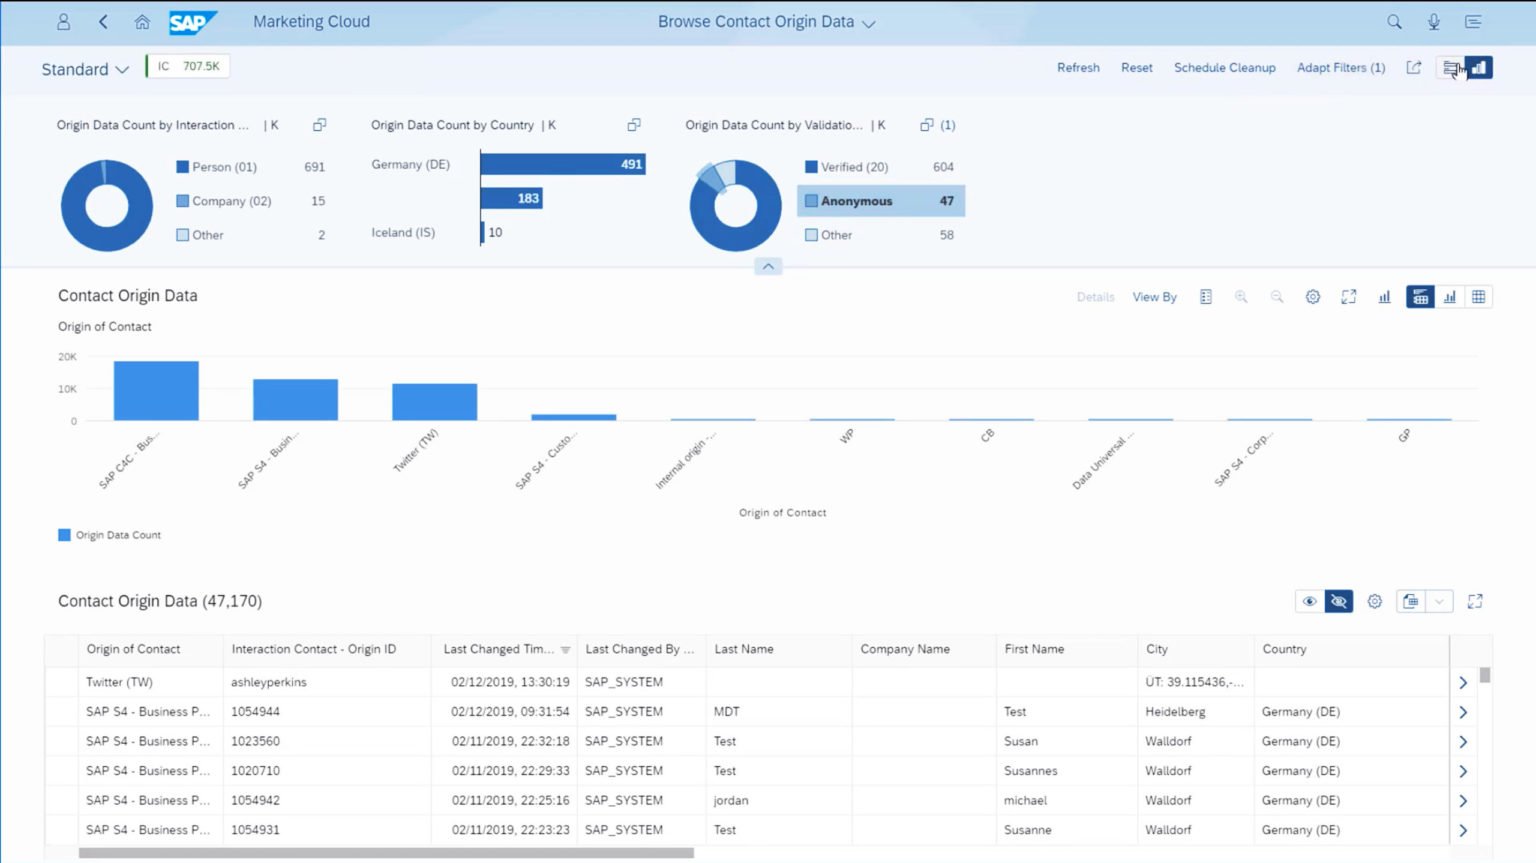Zoom in on Origin of Contact chart
The image size is (1536, 863).
tap(1241, 297)
